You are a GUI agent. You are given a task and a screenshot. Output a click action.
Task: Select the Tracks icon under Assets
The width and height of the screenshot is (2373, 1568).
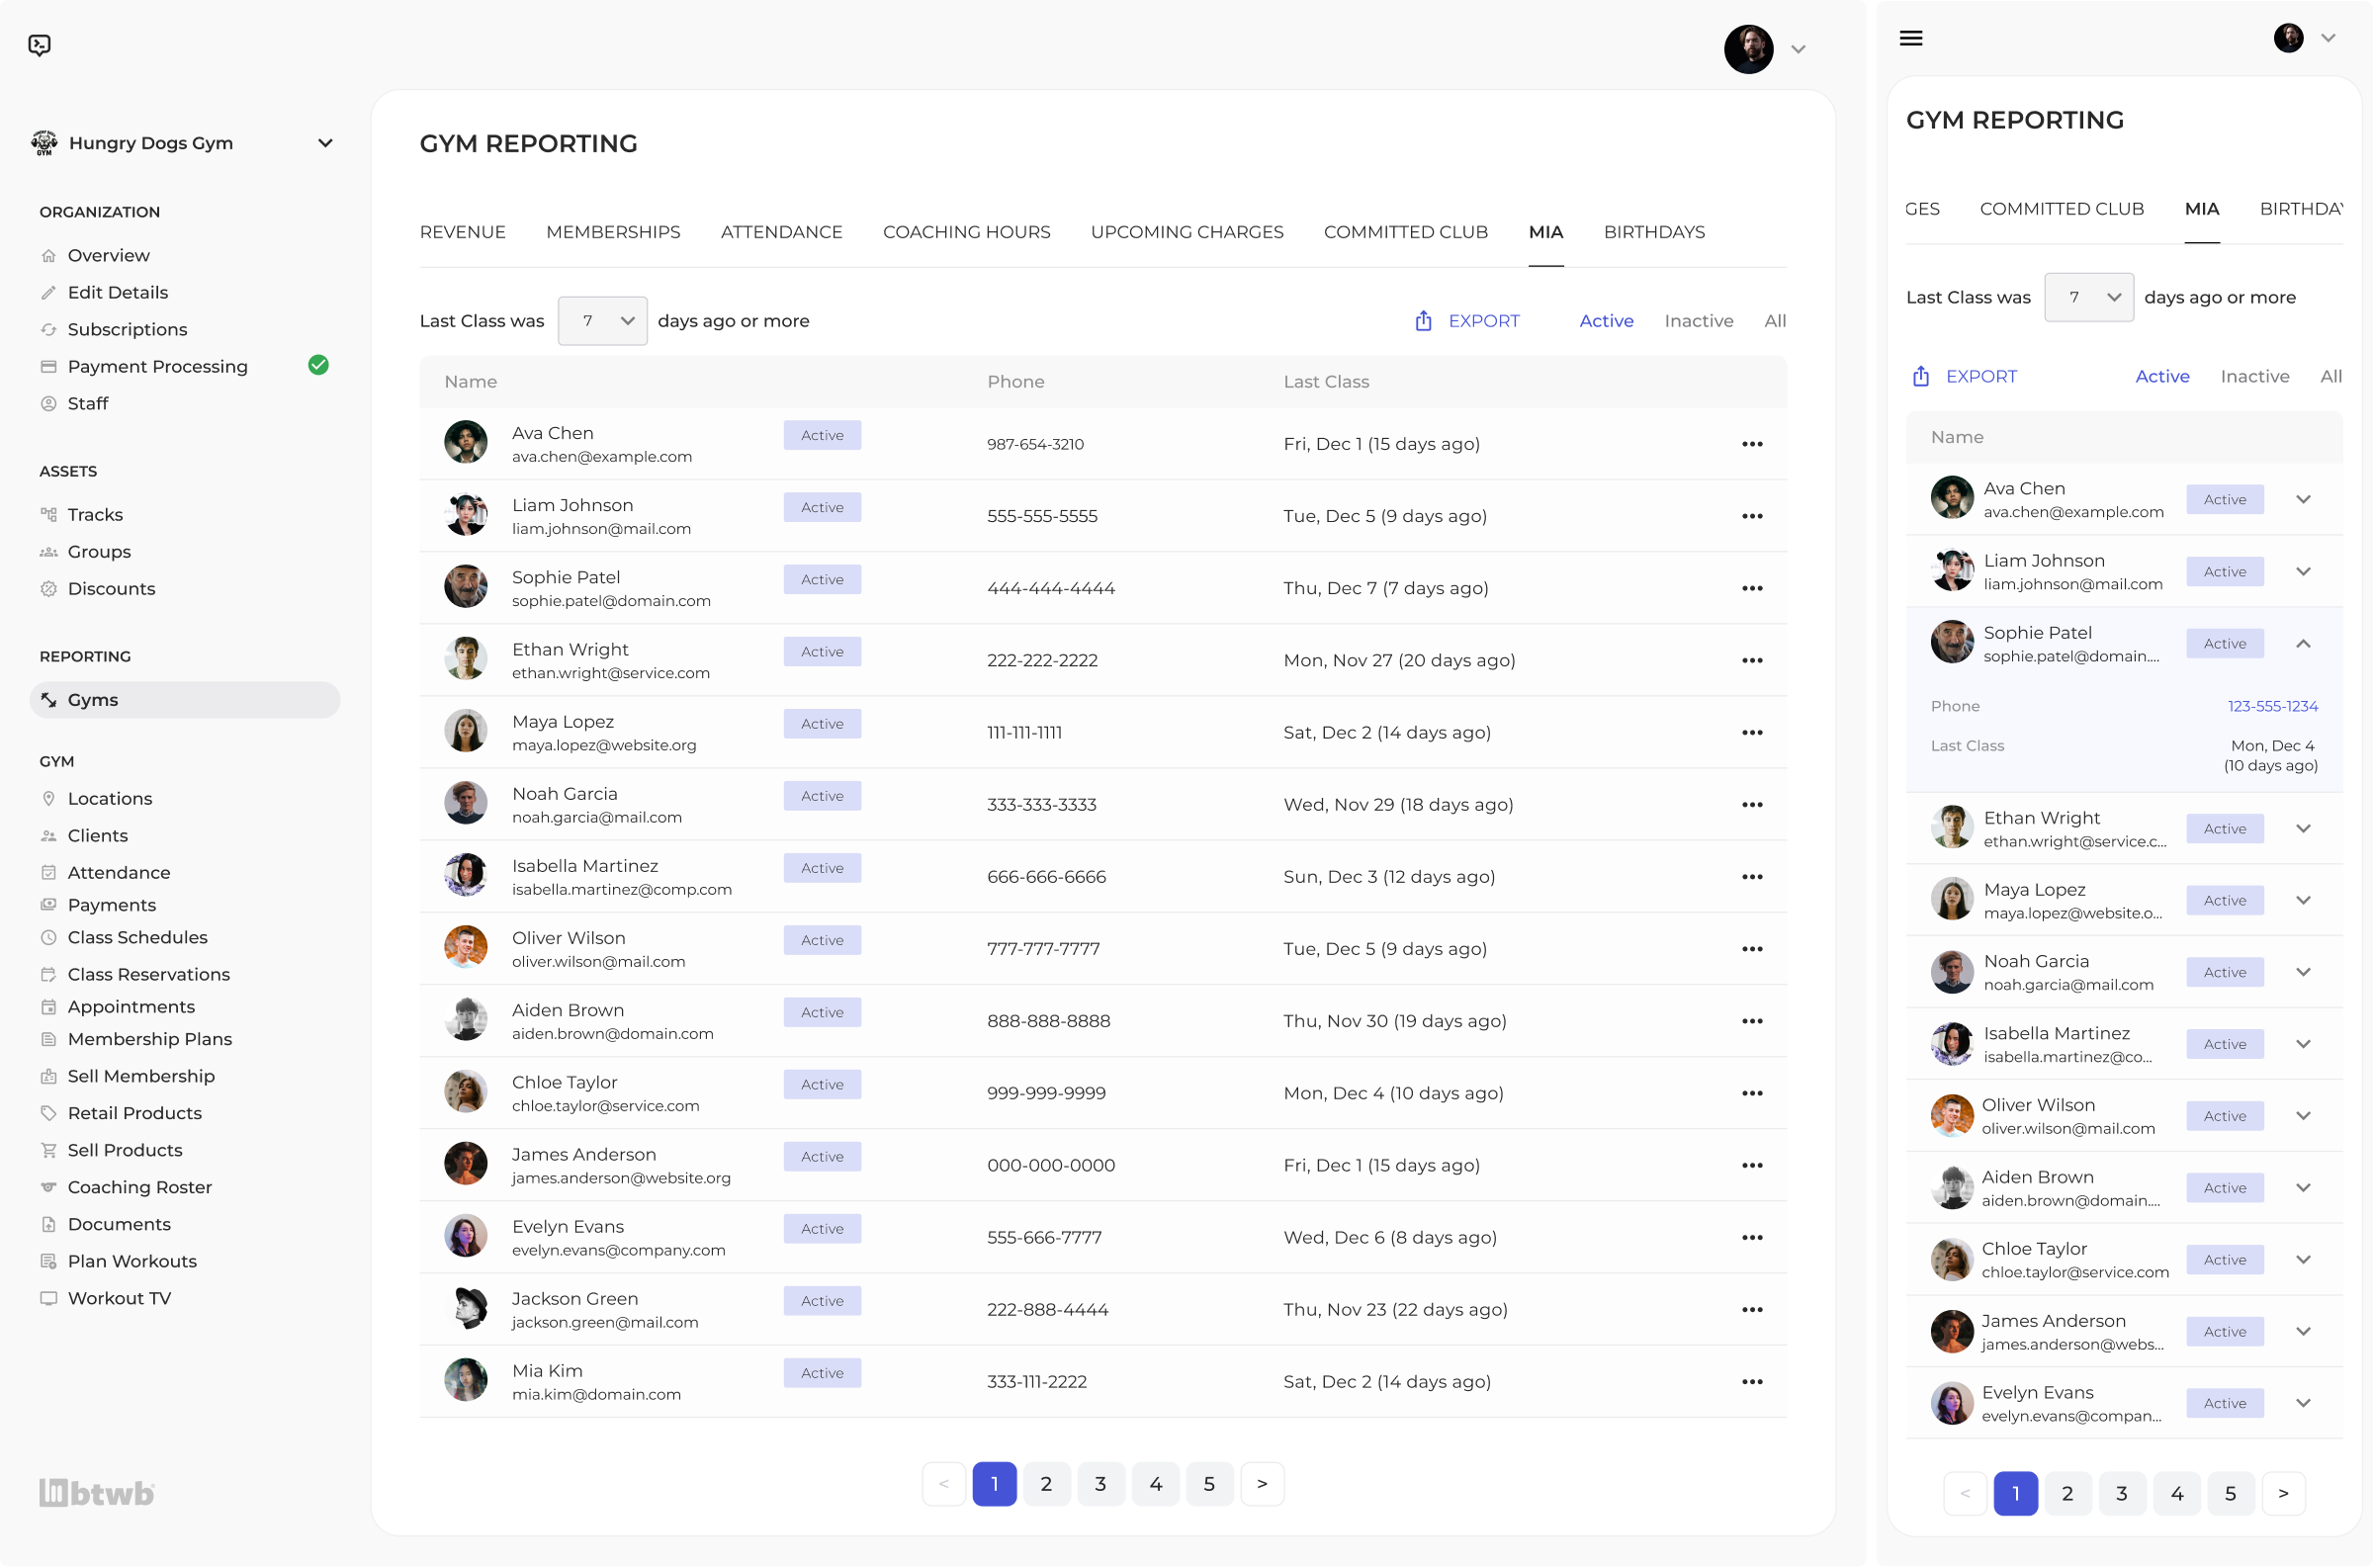pyautogui.click(x=48, y=514)
